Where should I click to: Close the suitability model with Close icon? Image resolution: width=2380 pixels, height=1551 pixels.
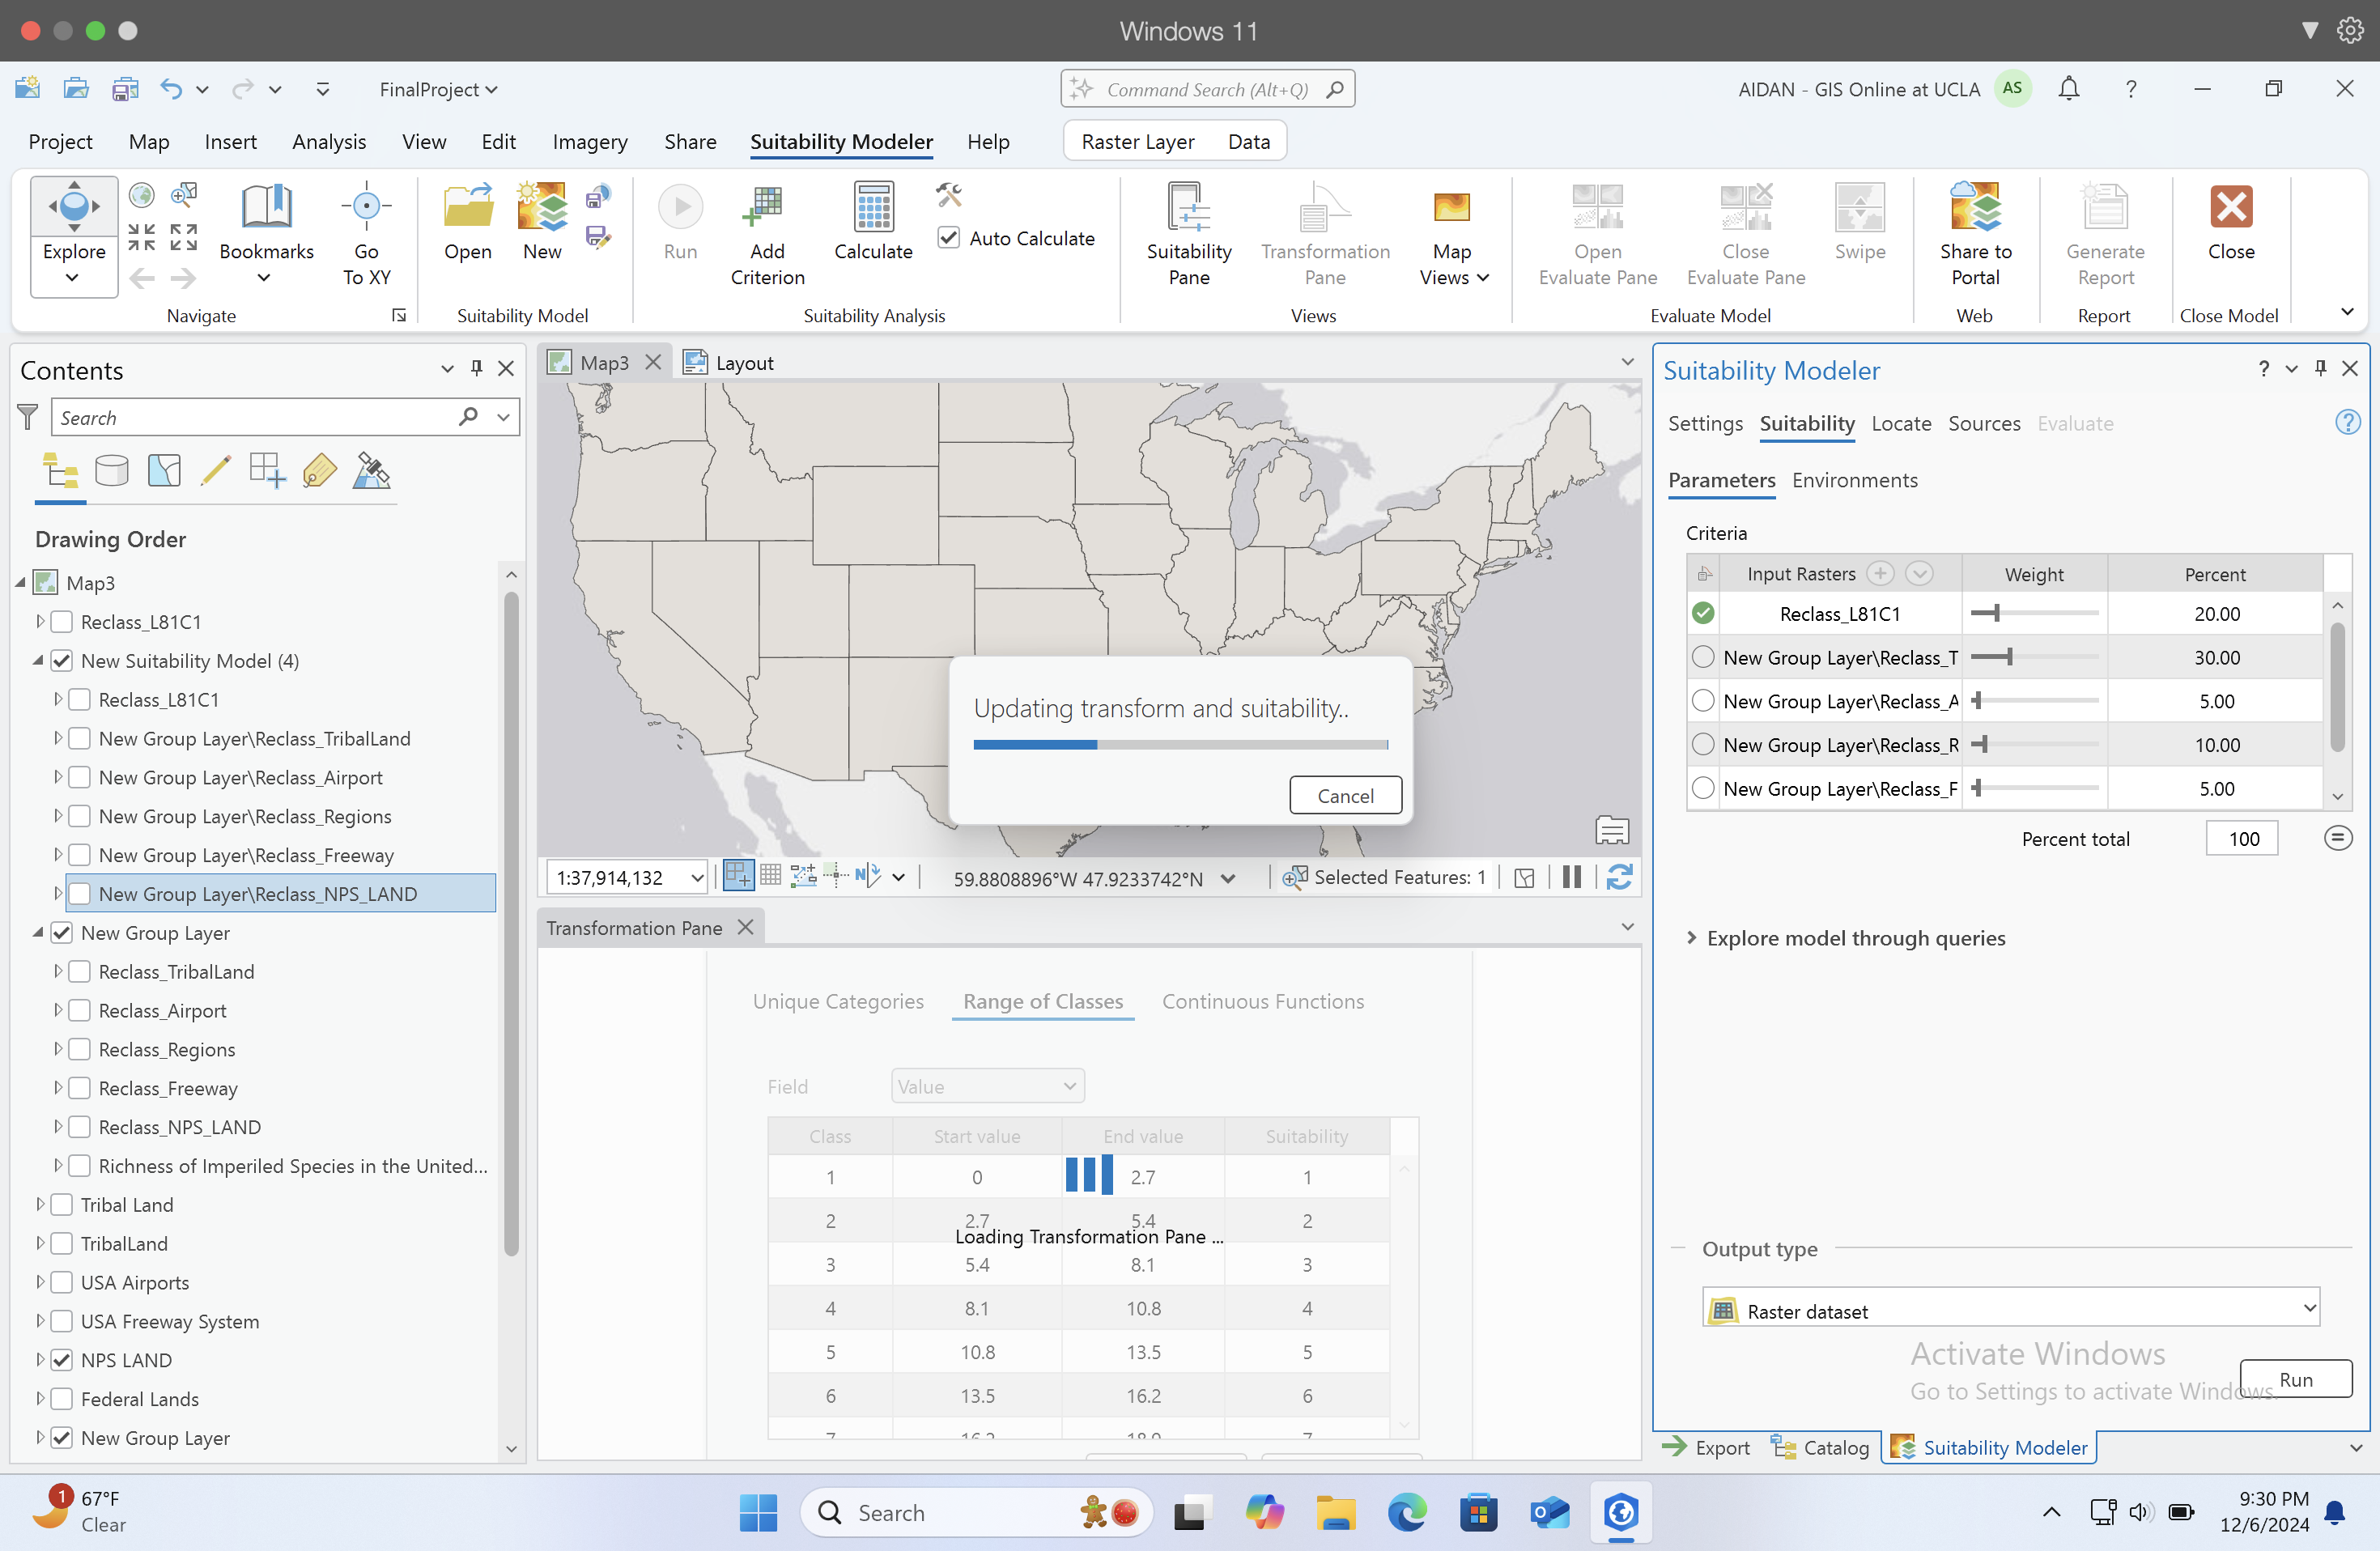2230,207
